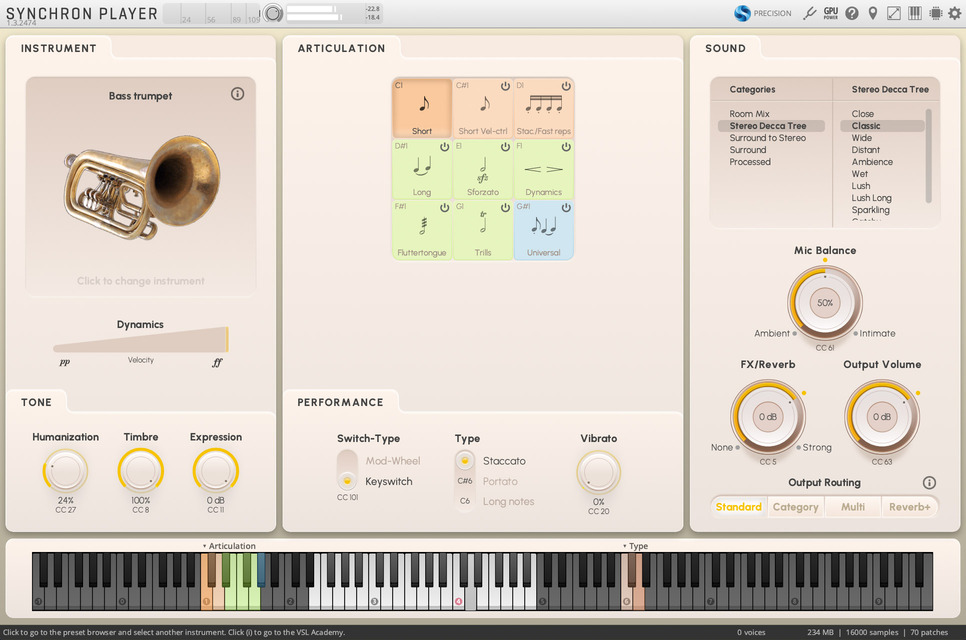
Task: Select the Short Vel-ctrl articulation note icon
Action: (485, 103)
